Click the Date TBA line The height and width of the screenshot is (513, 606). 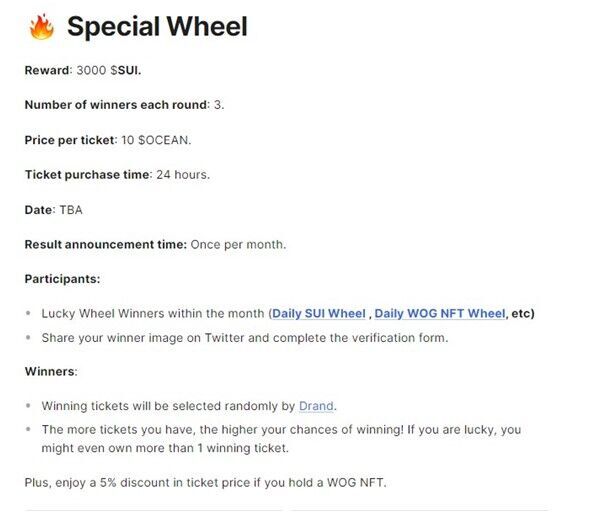pos(54,210)
